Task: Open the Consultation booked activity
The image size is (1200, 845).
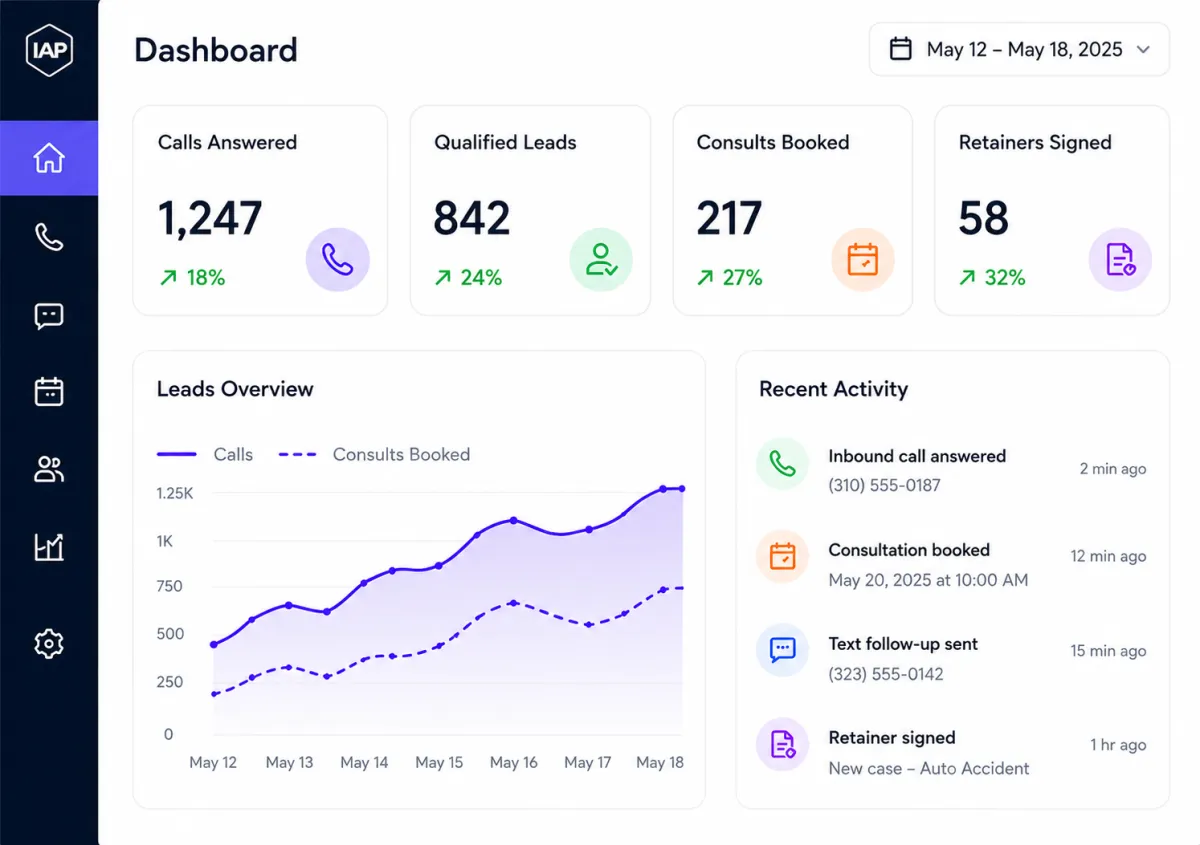Action: (x=952, y=563)
